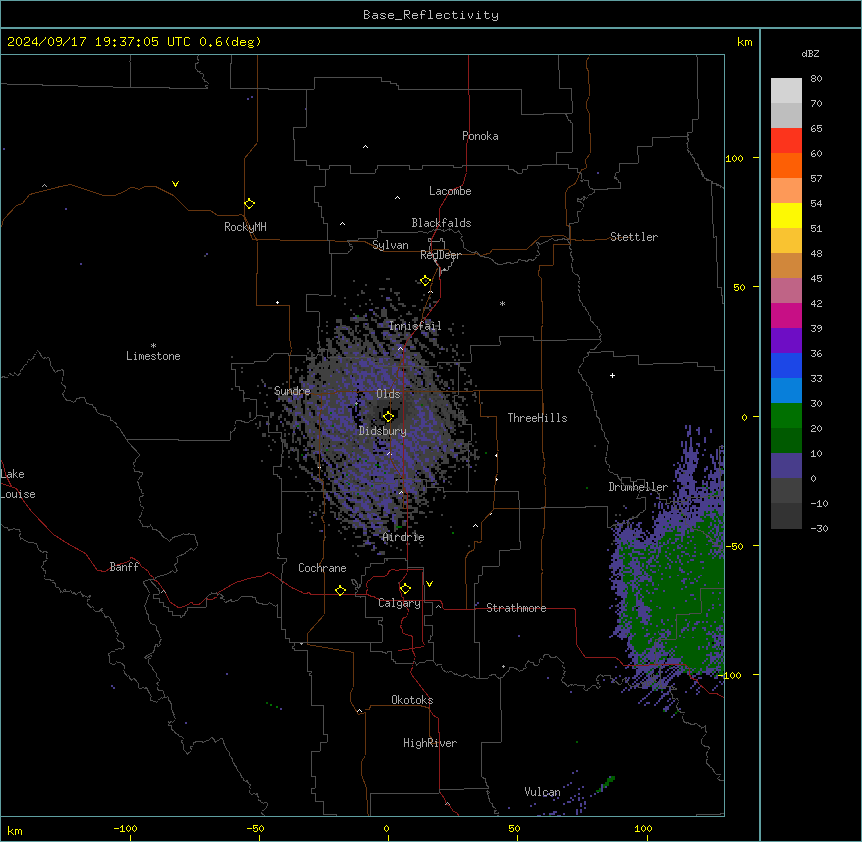
Task: Click the white asterisk northeast of Innisfail
Action: 502,303
